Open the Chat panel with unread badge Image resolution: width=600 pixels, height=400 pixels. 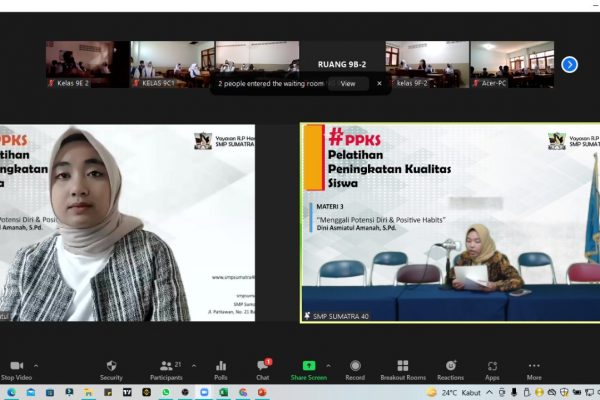click(x=263, y=370)
